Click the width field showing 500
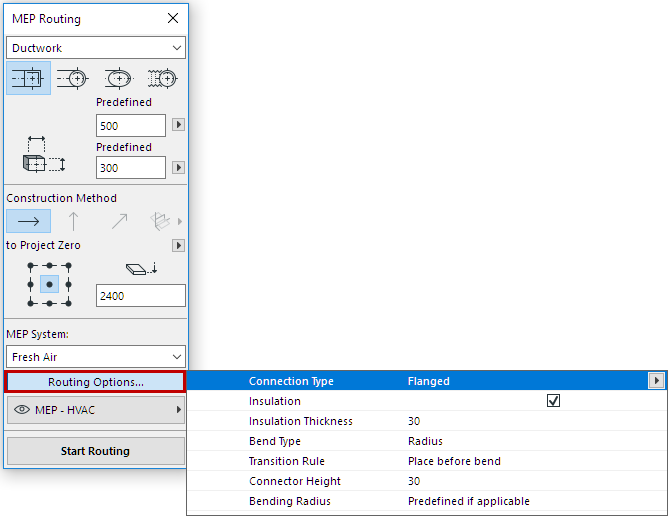Viewport: 671px width, 518px height. coord(131,125)
